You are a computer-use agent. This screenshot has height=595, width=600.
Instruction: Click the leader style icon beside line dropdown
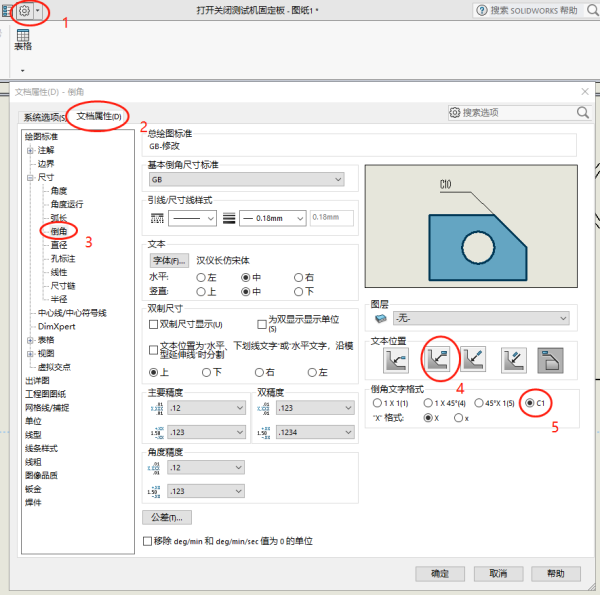click(x=157, y=218)
